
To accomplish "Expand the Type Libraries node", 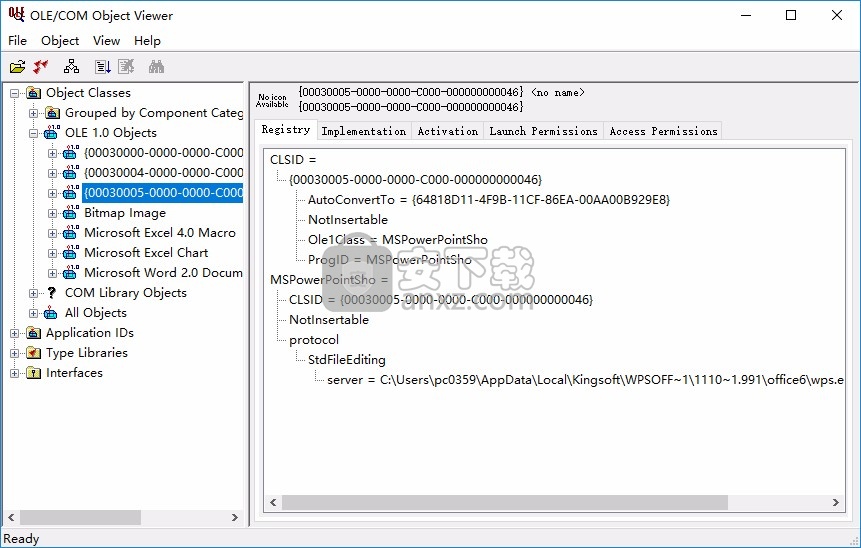I will point(15,353).
